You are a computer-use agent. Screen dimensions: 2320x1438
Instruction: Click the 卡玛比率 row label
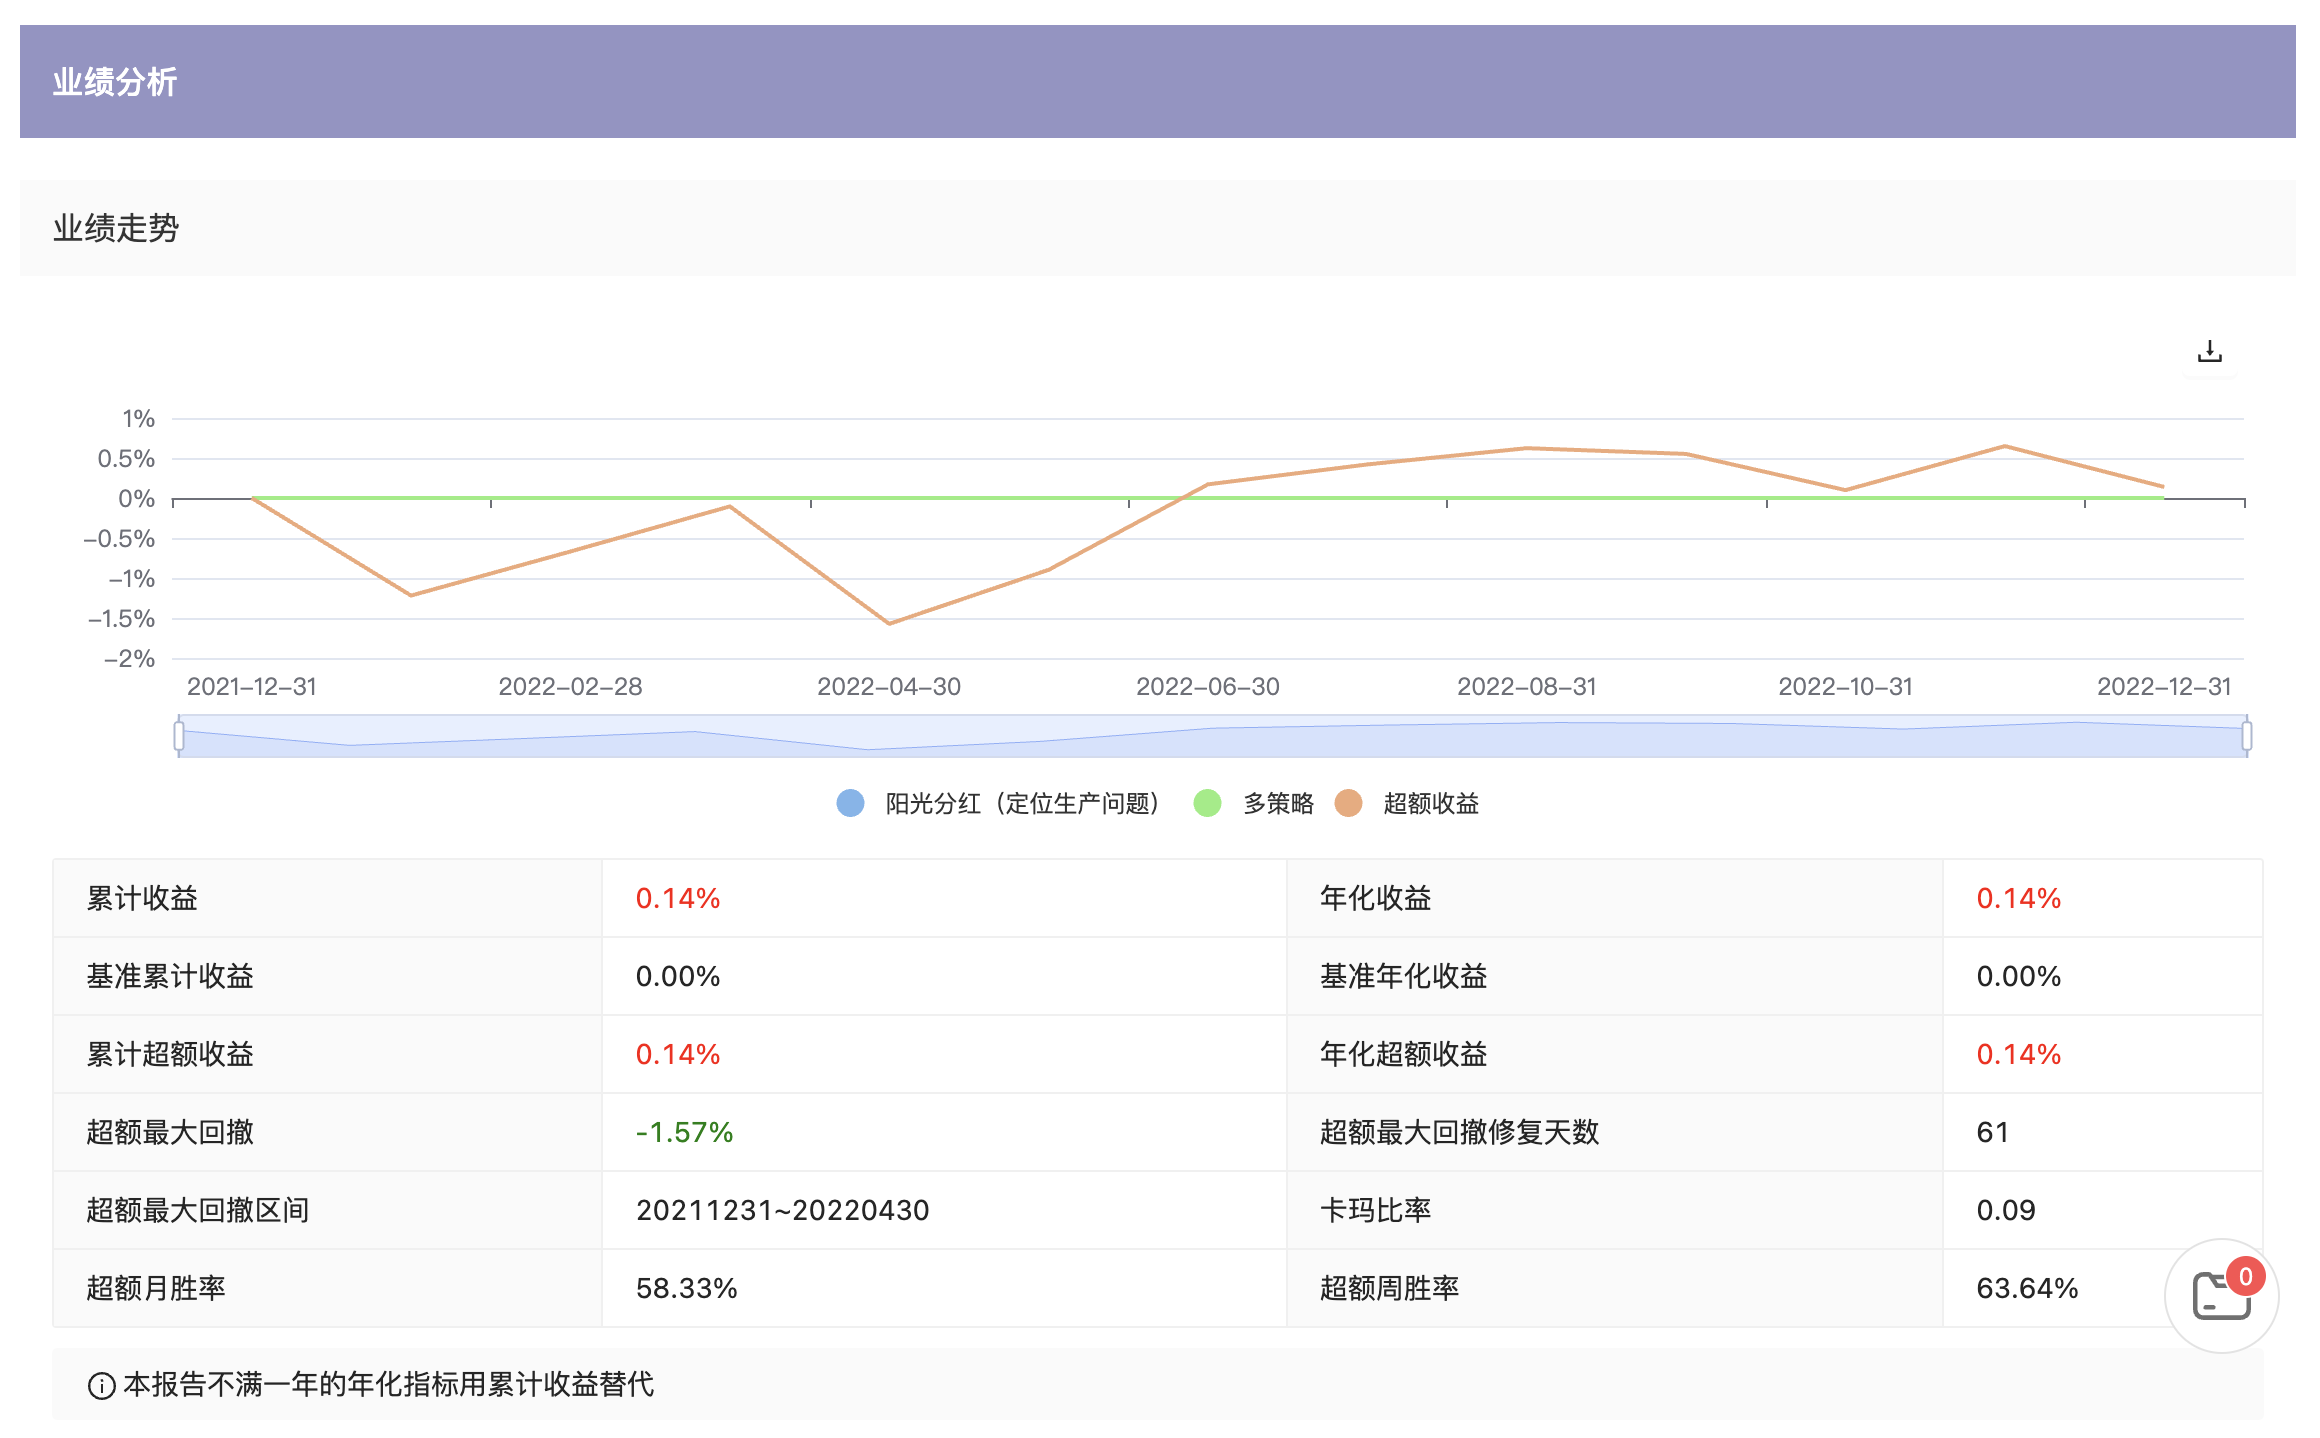click(x=1375, y=1210)
